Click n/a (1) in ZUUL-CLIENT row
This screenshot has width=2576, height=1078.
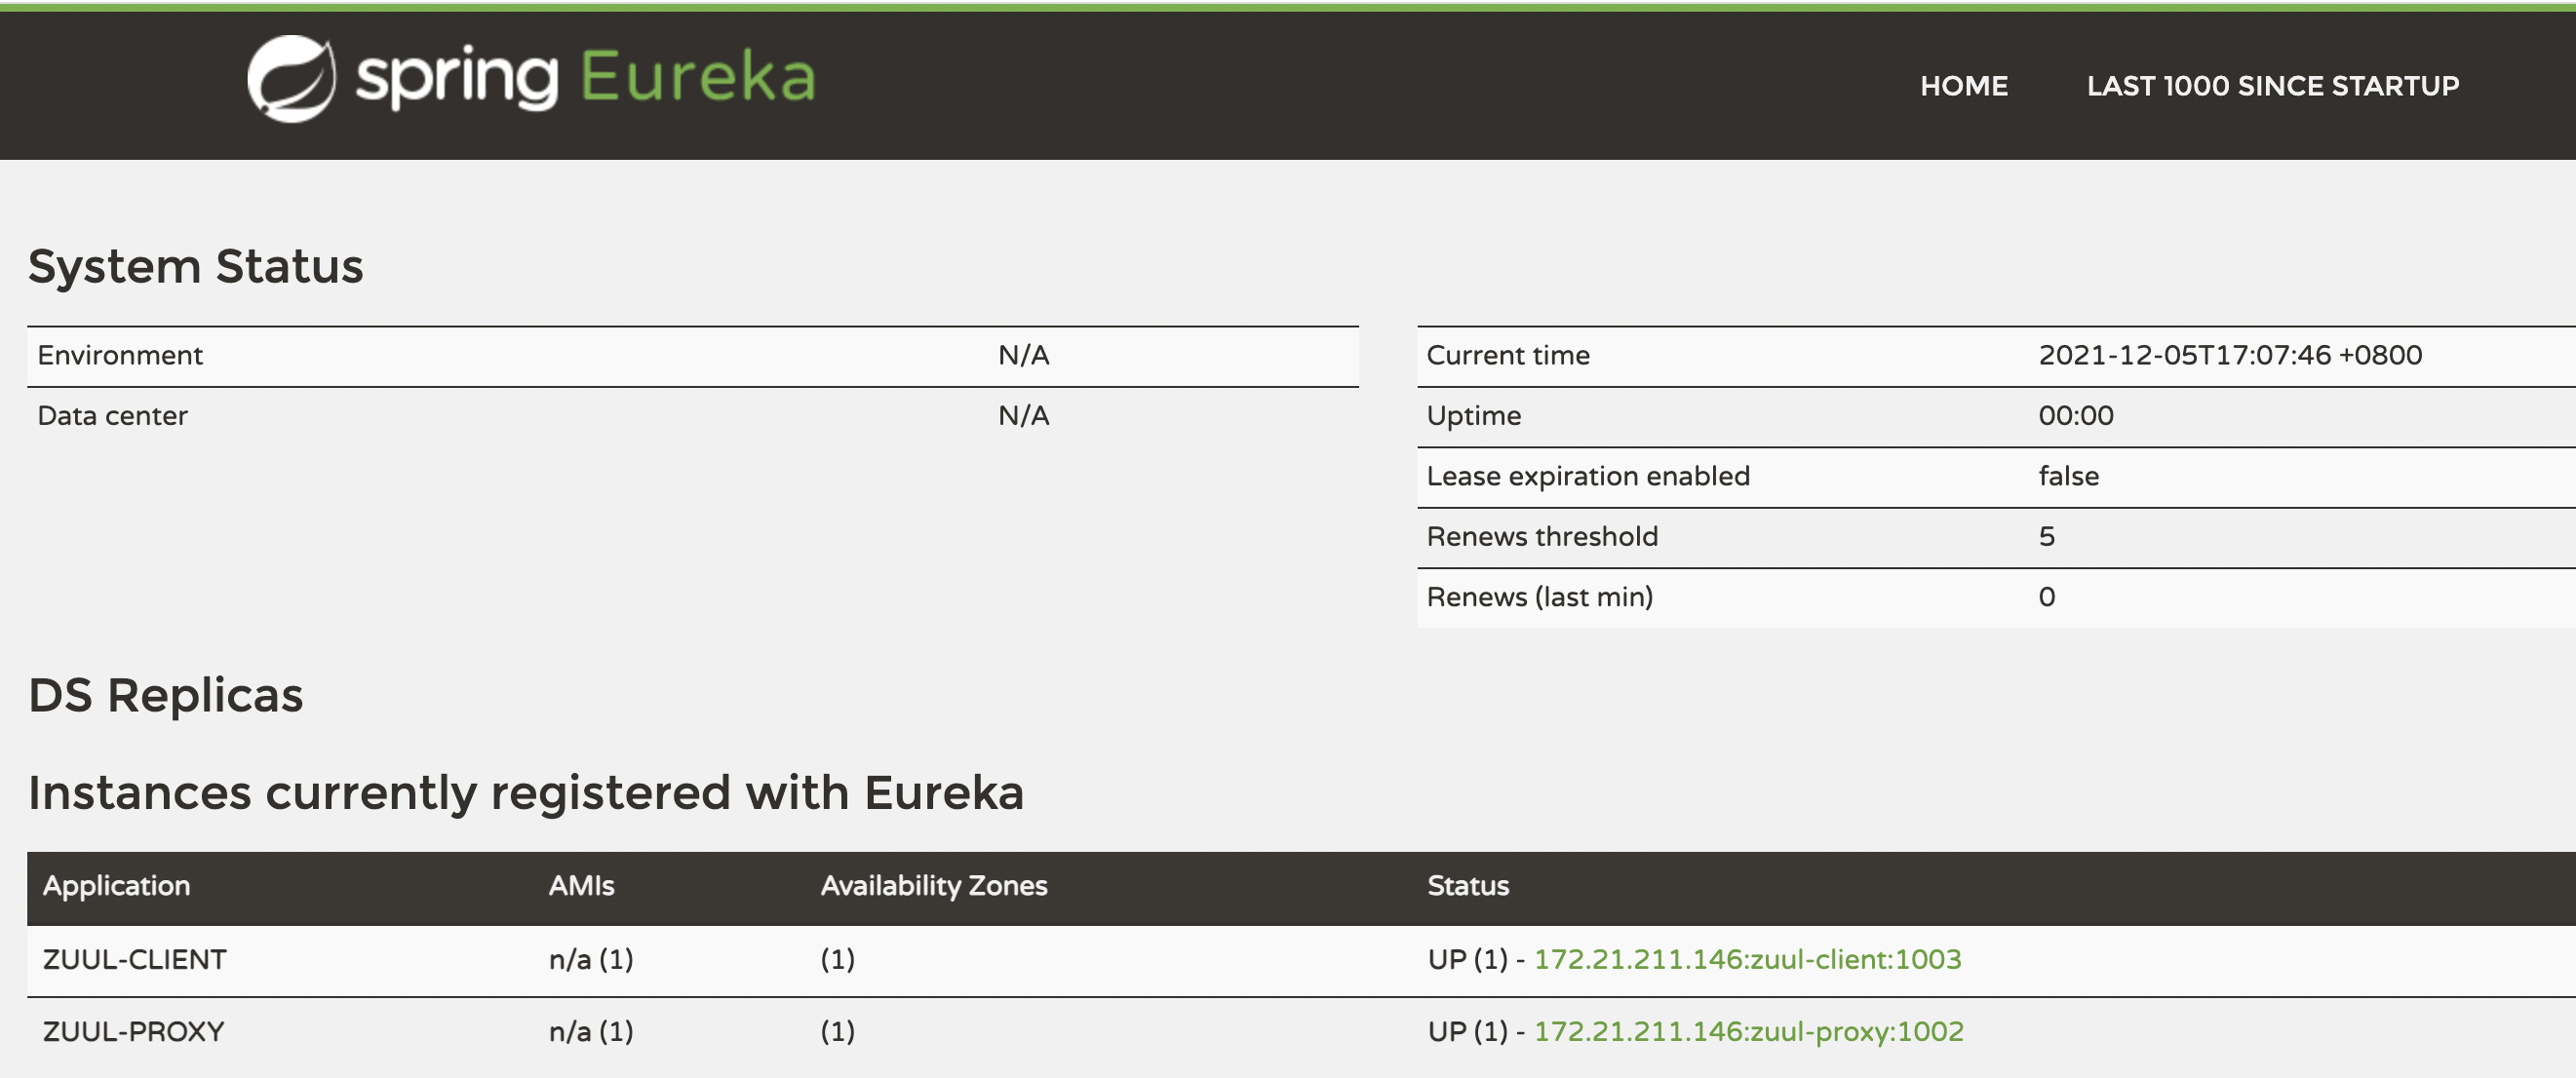coord(591,960)
